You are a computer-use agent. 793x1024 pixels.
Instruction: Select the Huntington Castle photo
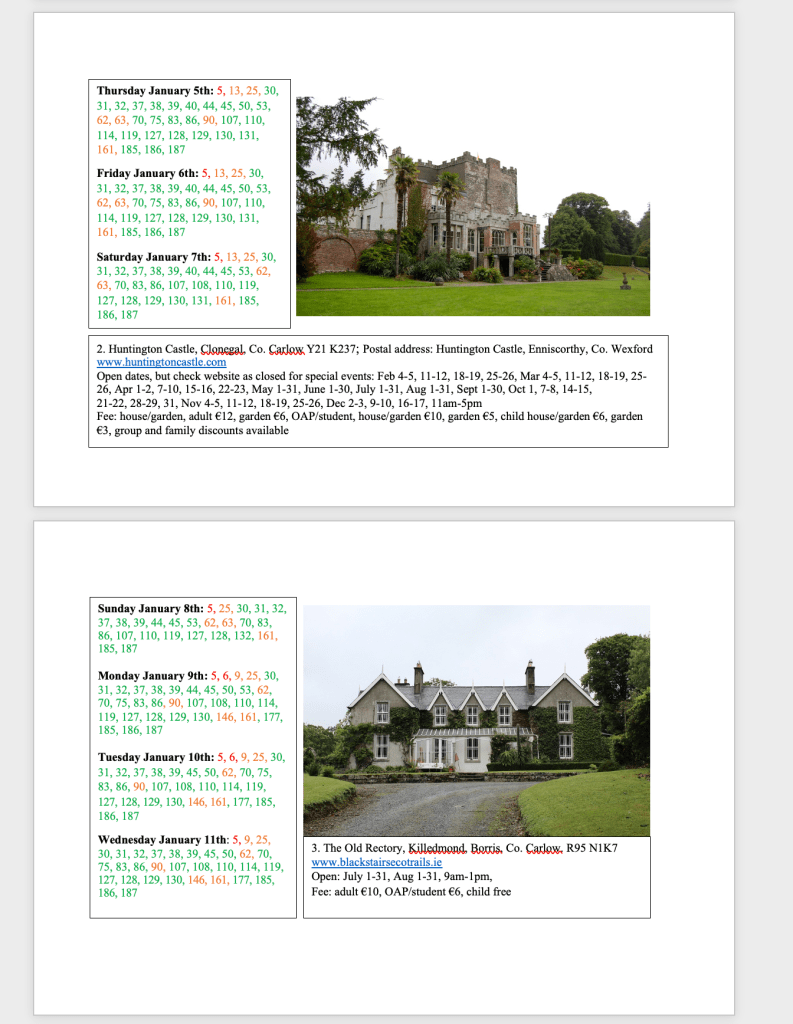tap(472, 206)
